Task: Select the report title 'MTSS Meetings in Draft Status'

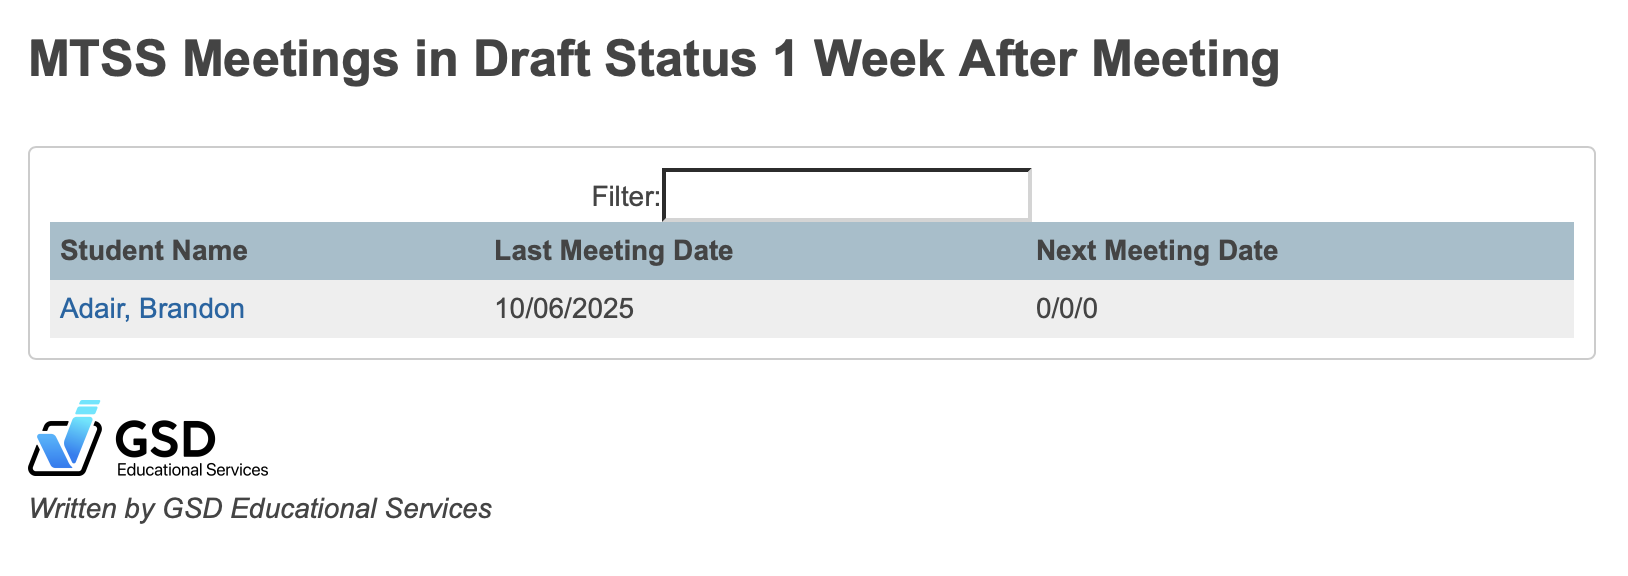Action: pos(655,60)
